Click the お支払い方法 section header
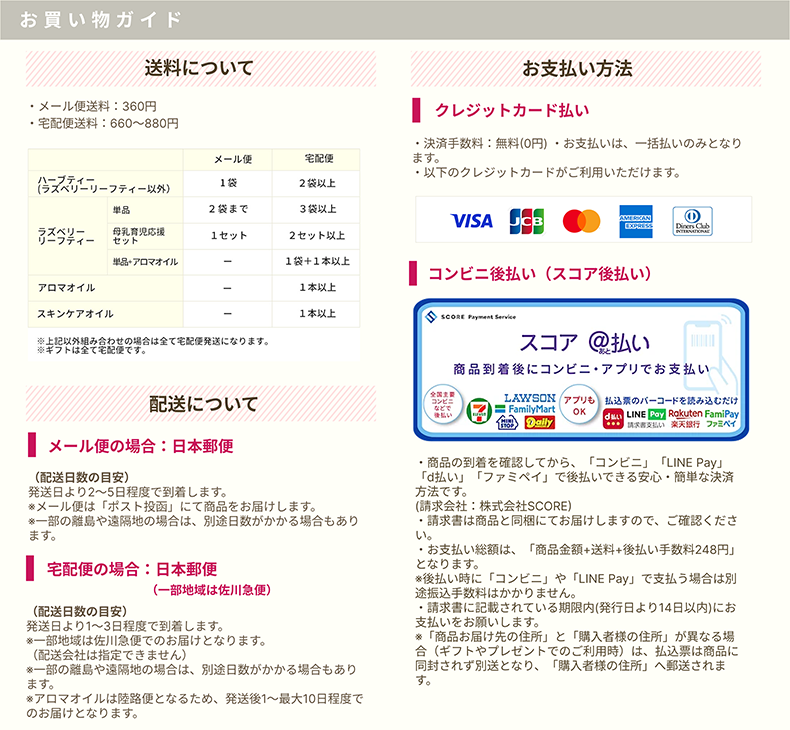Viewport: 790px width, 730px height. click(586, 69)
